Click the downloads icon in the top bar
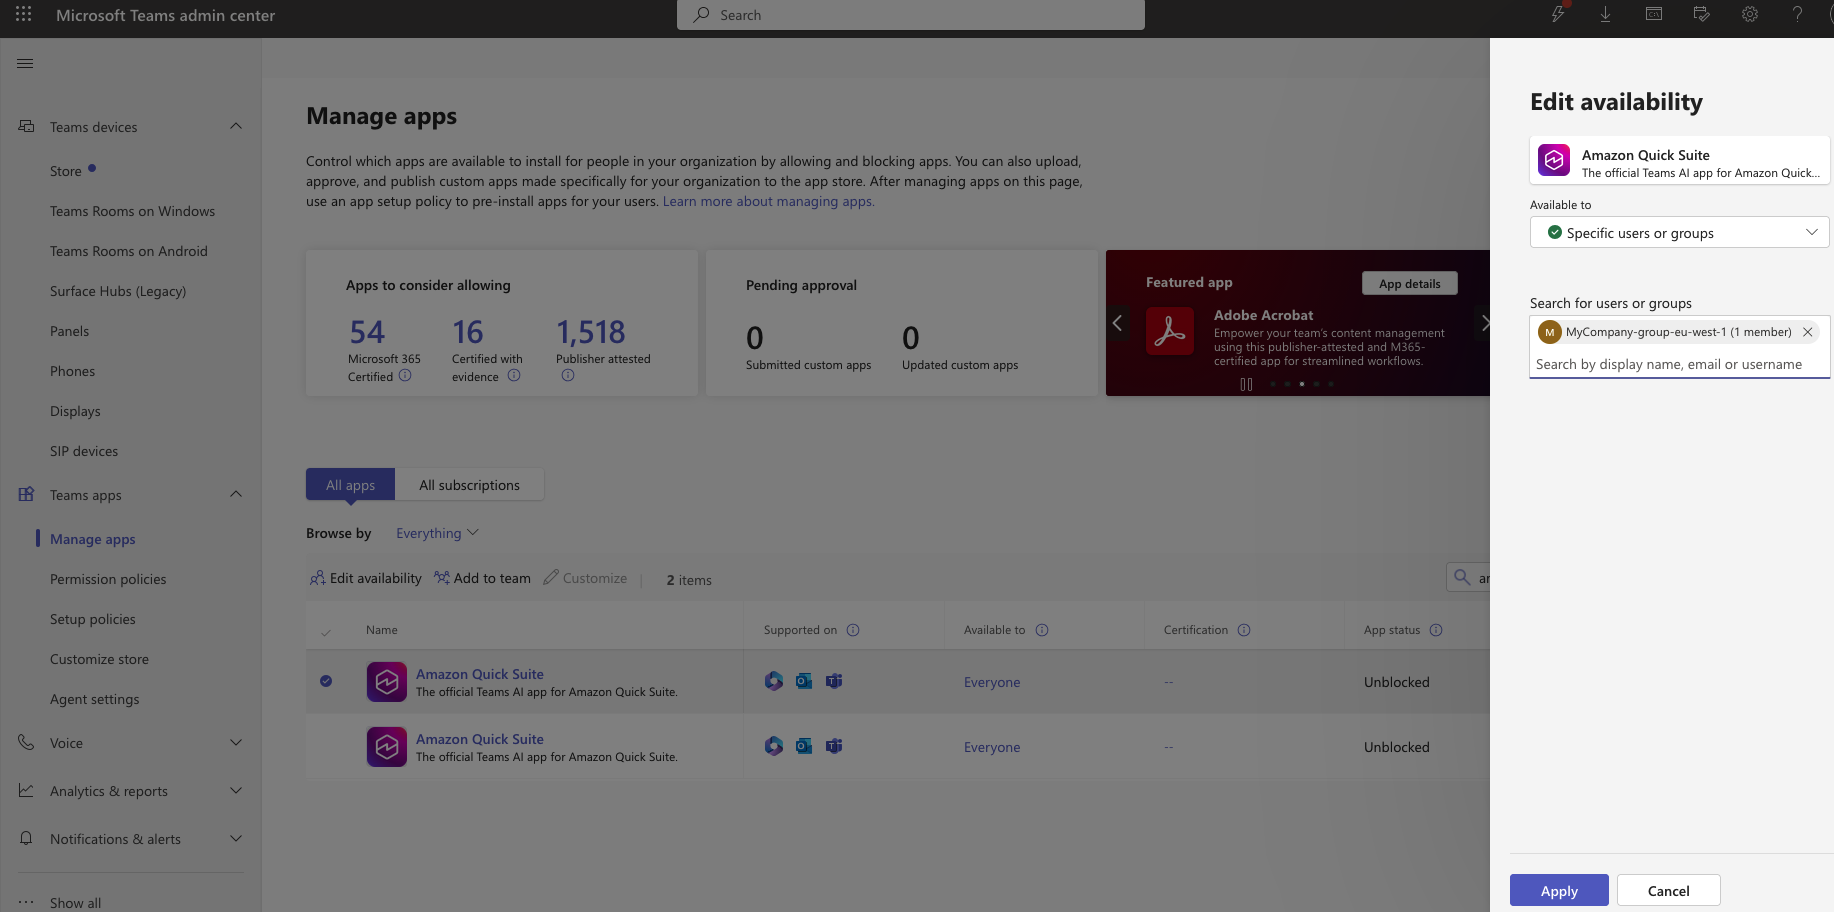This screenshot has width=1834, height=912. tap(1605, 15)
